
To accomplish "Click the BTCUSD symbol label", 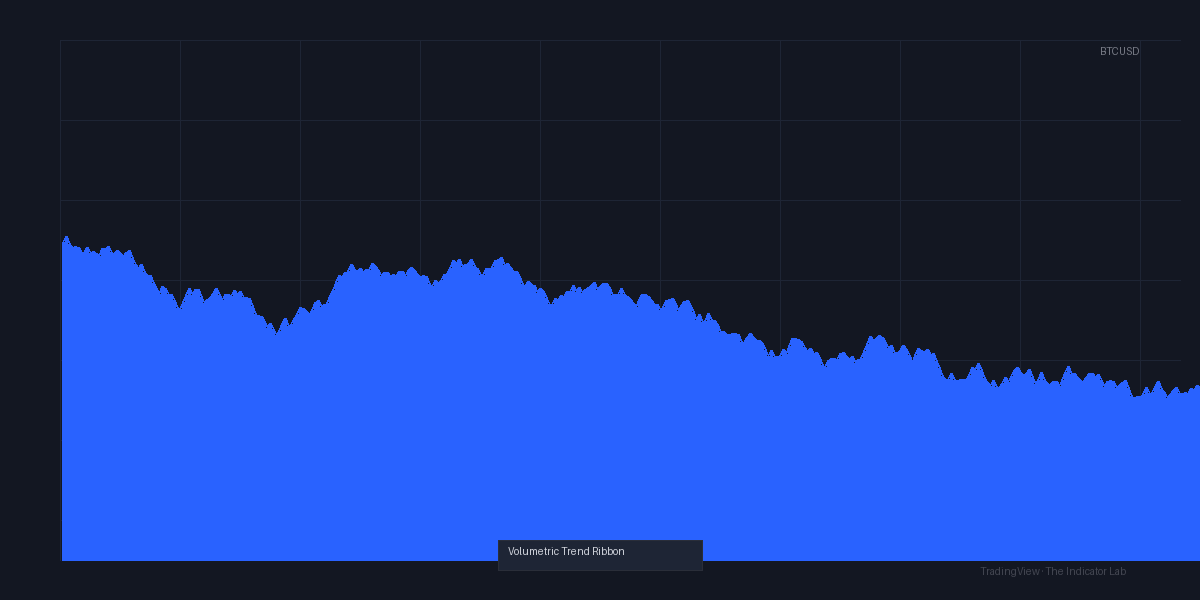I will click(x=1119, y=51).
